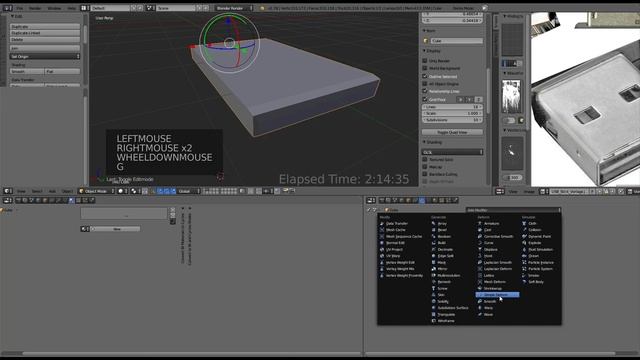
Task: Click the Soft Body modifier icon
Action: pos(524,282)
